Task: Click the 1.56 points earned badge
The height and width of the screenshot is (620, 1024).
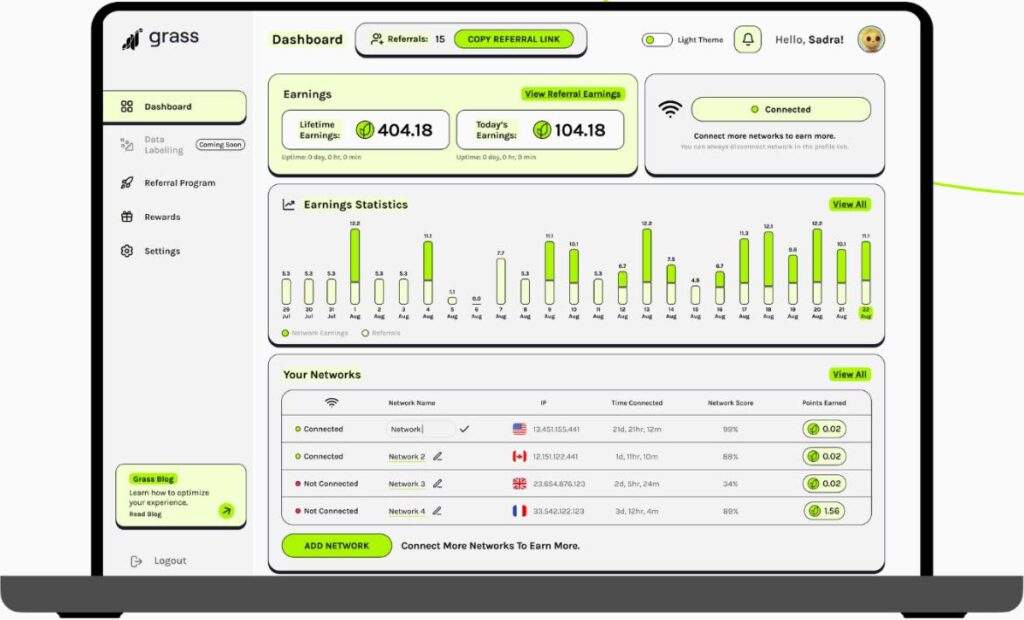Action: click(x=824, y=511)
